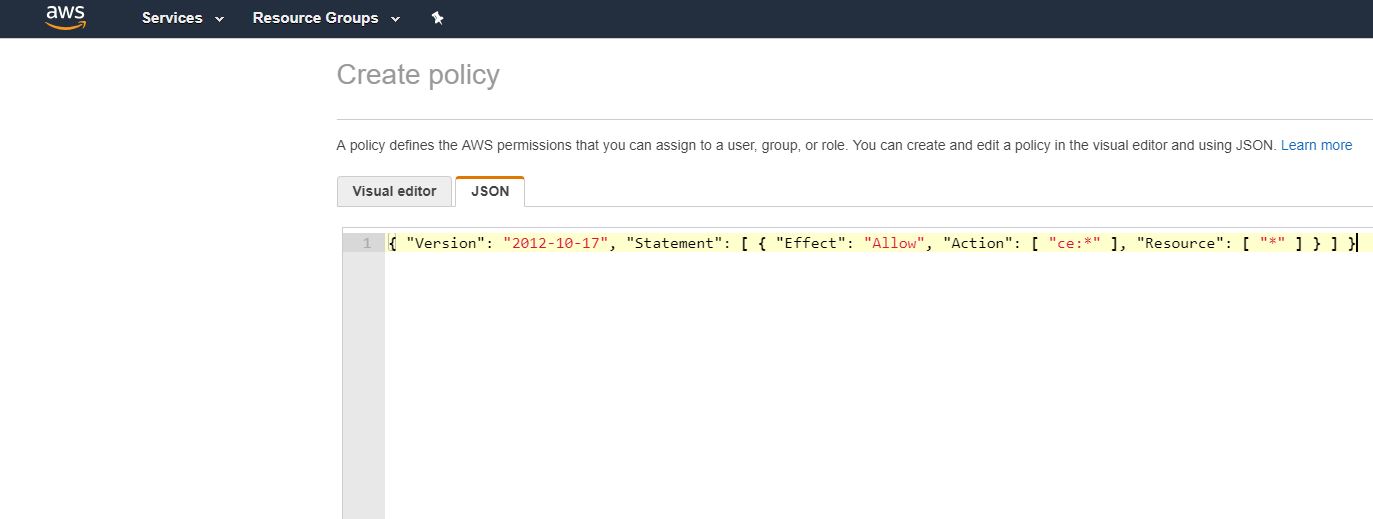Image resolution: width=1373 pixels, height=519 pixels.
Task: Click the Create policy heading
Action: tap(418, 75)
